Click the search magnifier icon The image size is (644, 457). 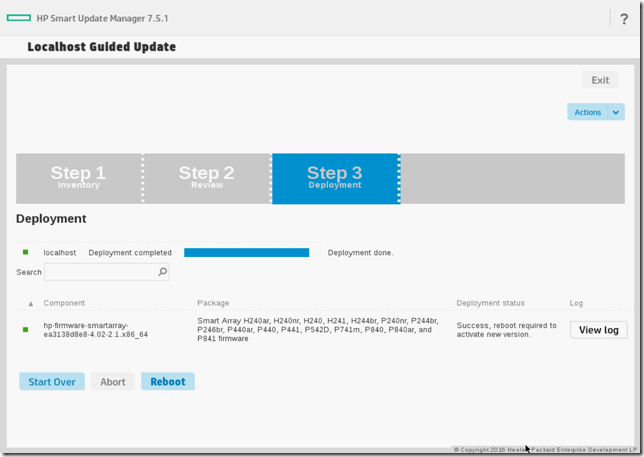163,272
